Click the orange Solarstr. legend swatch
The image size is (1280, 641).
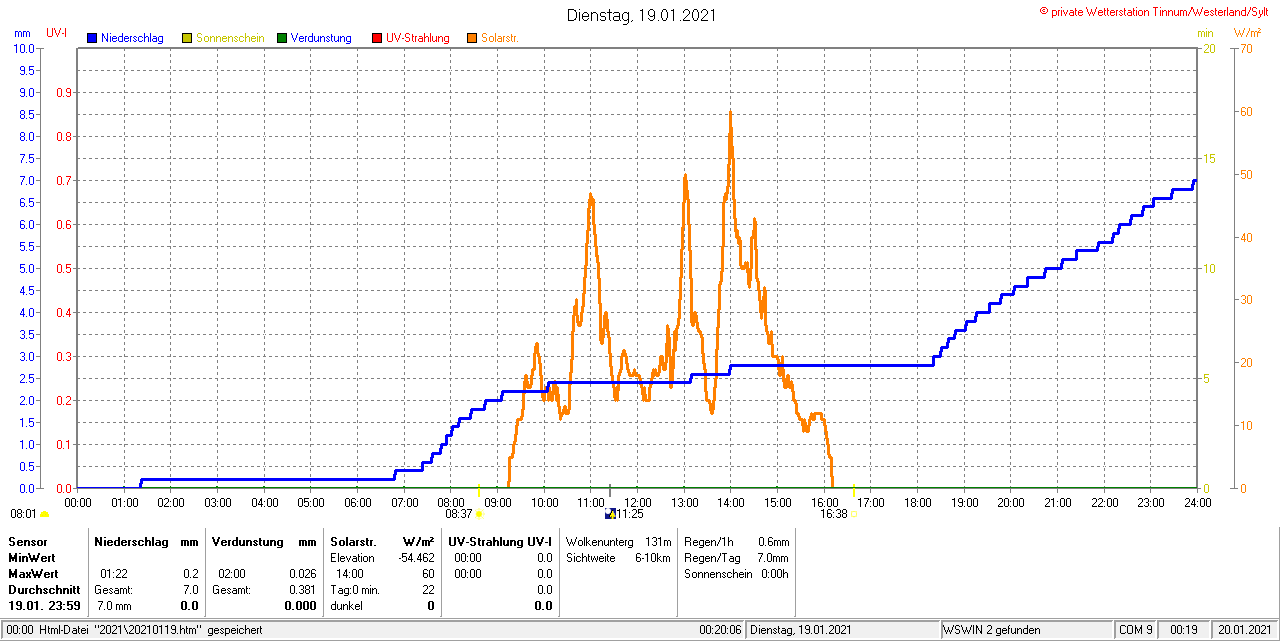pyautogui.click(x=472, y=38)
